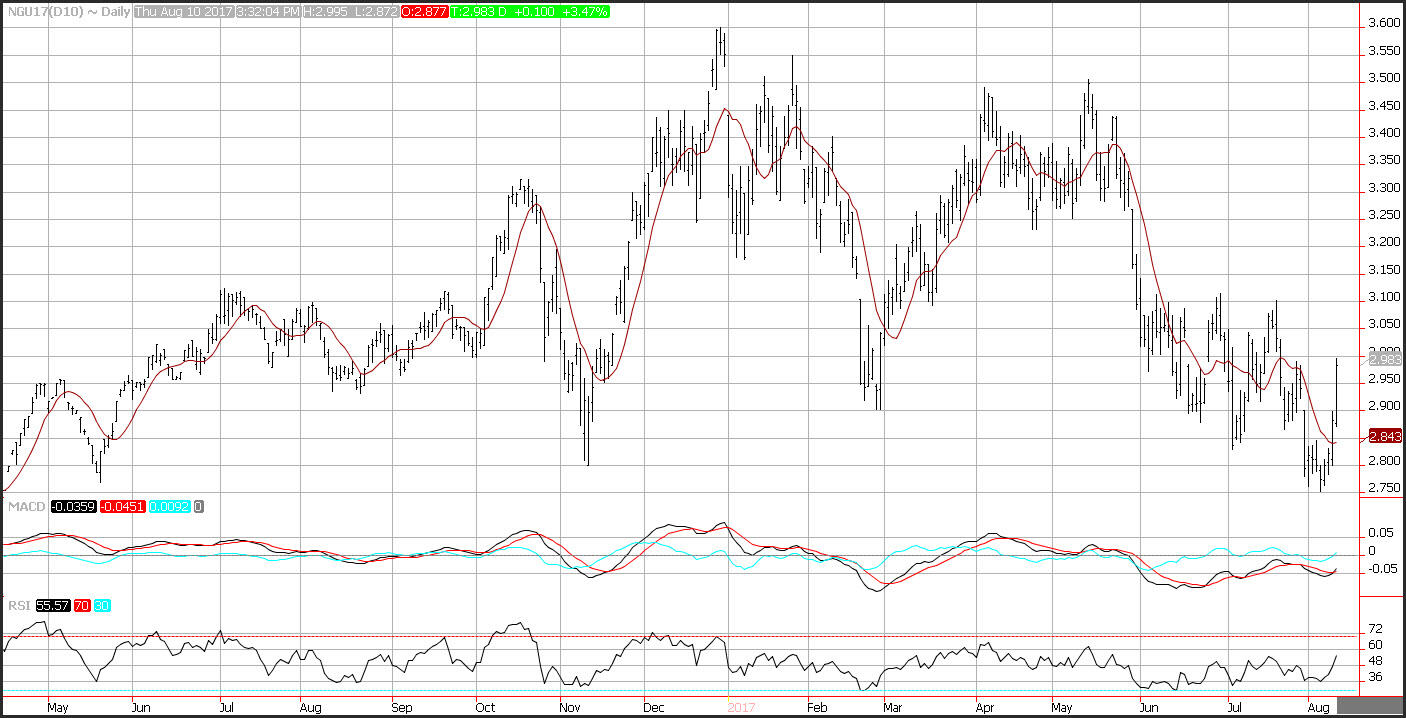The image size is (1406, 718).
Task: Click the gray 0 box beside MACD values
Action: pyautogui.click(x=199, y=507)
